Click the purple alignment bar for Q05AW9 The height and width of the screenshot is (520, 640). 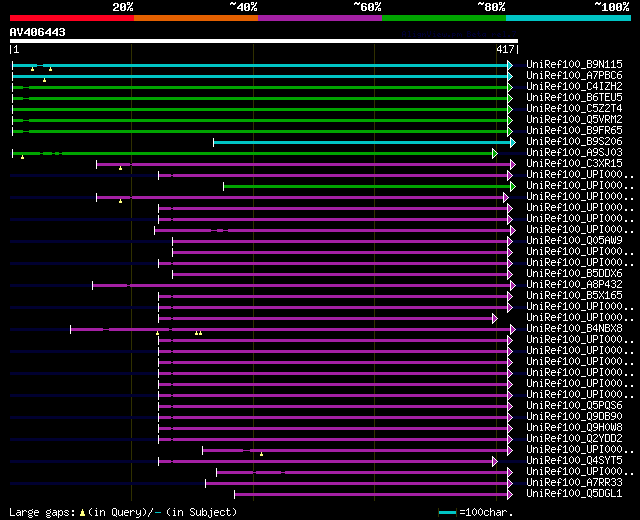click(340, 242)
